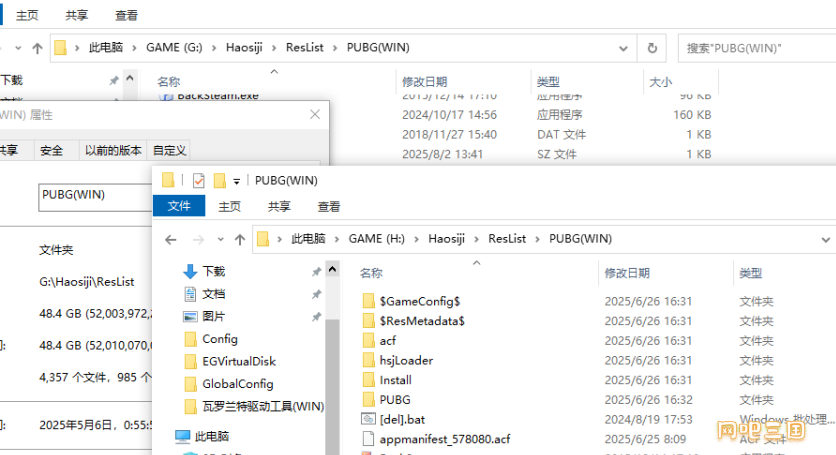Viewport: 836px width, 455px height.
Task: Select 下载 in back window navigation pane
Action: click(12, 80)
